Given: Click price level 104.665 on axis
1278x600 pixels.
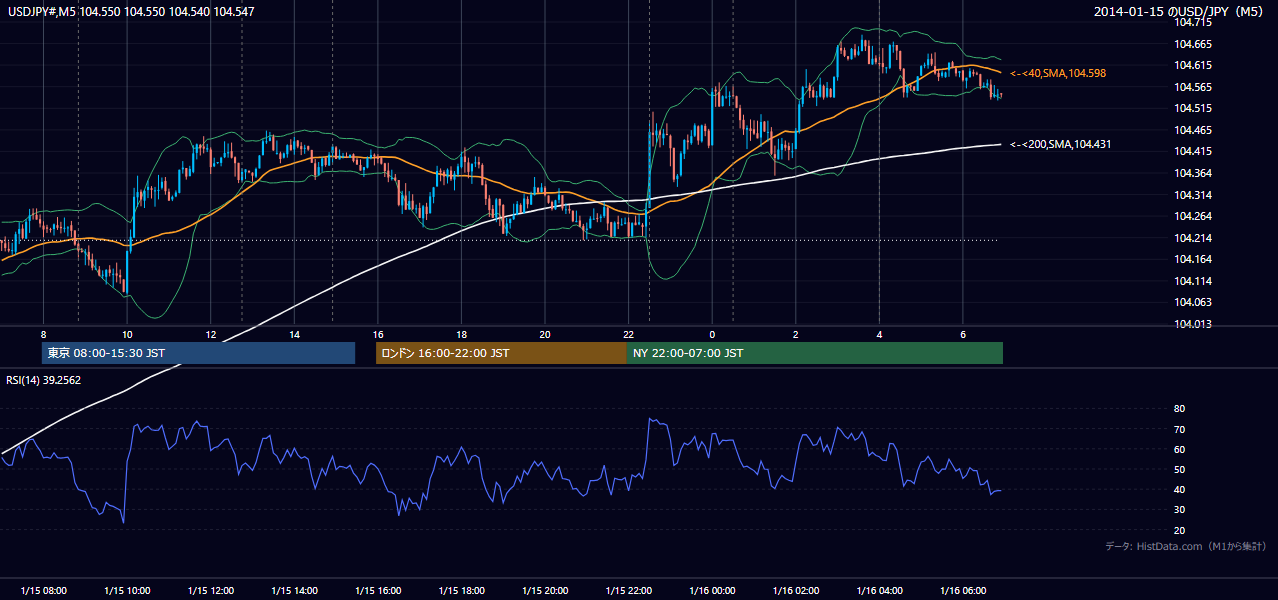Looking at the screenshot, I should [x=1195, y=44].
